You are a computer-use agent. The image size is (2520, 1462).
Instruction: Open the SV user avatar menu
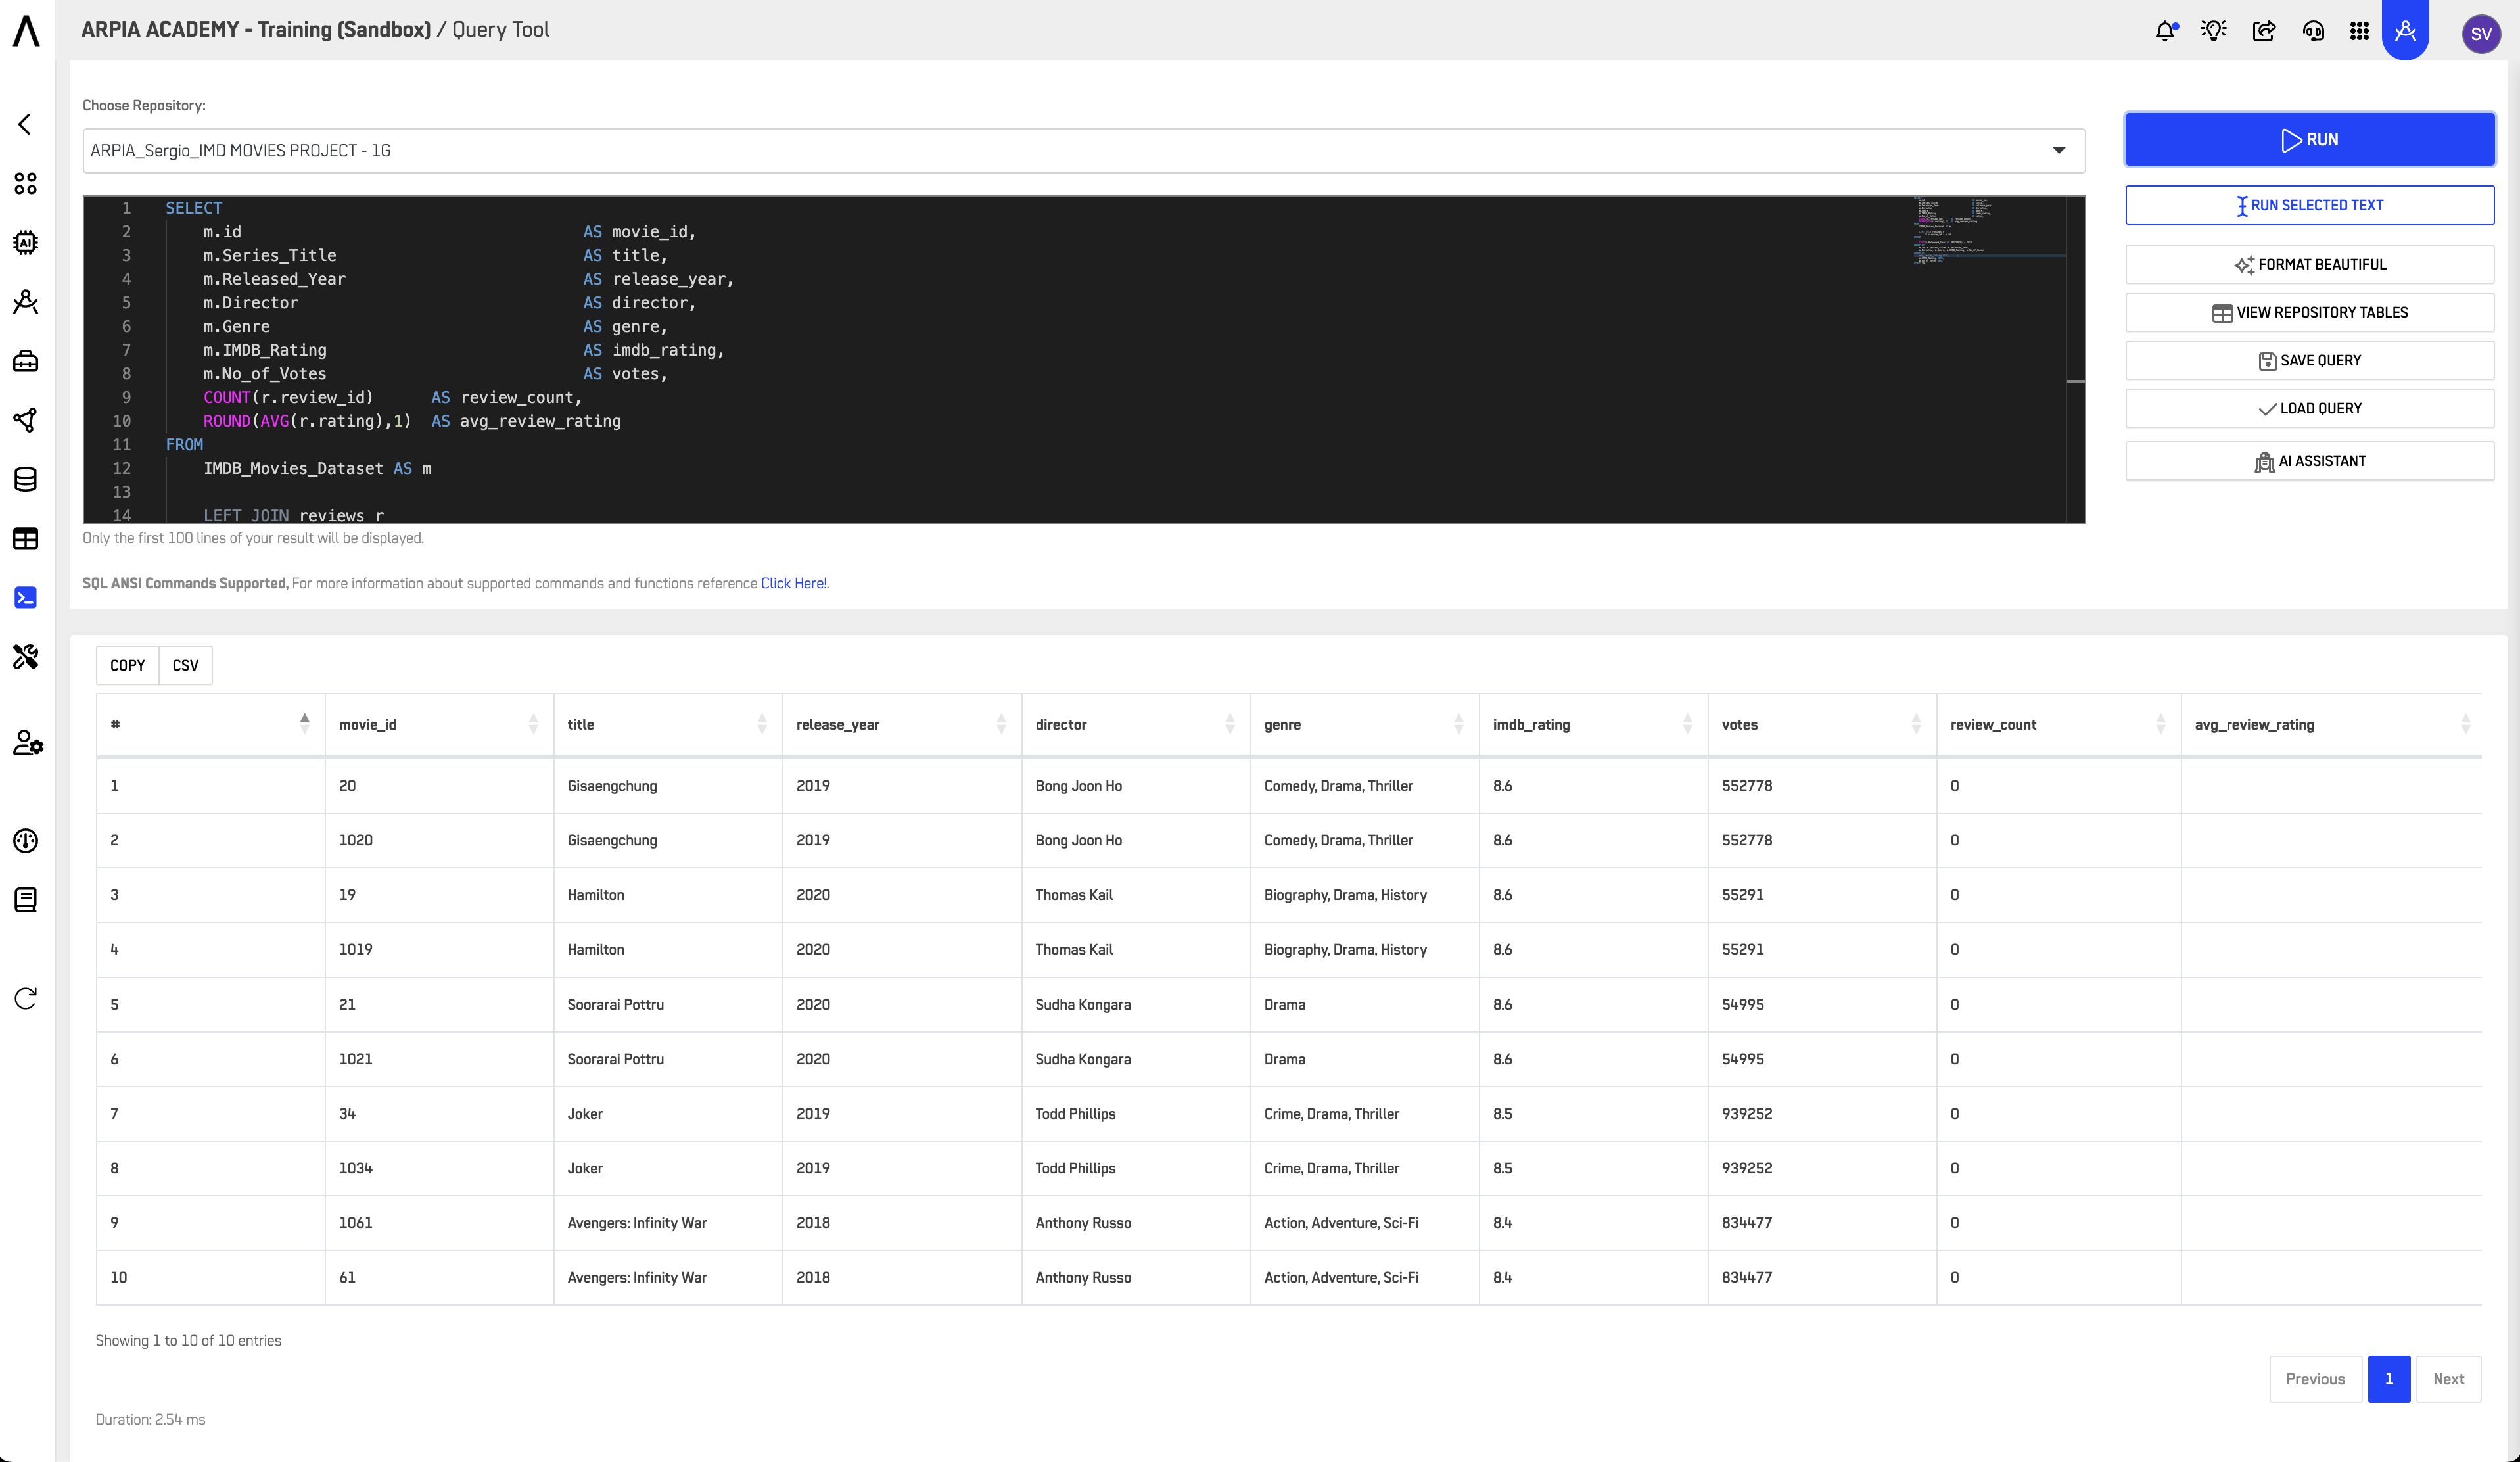click(2481, 33)
